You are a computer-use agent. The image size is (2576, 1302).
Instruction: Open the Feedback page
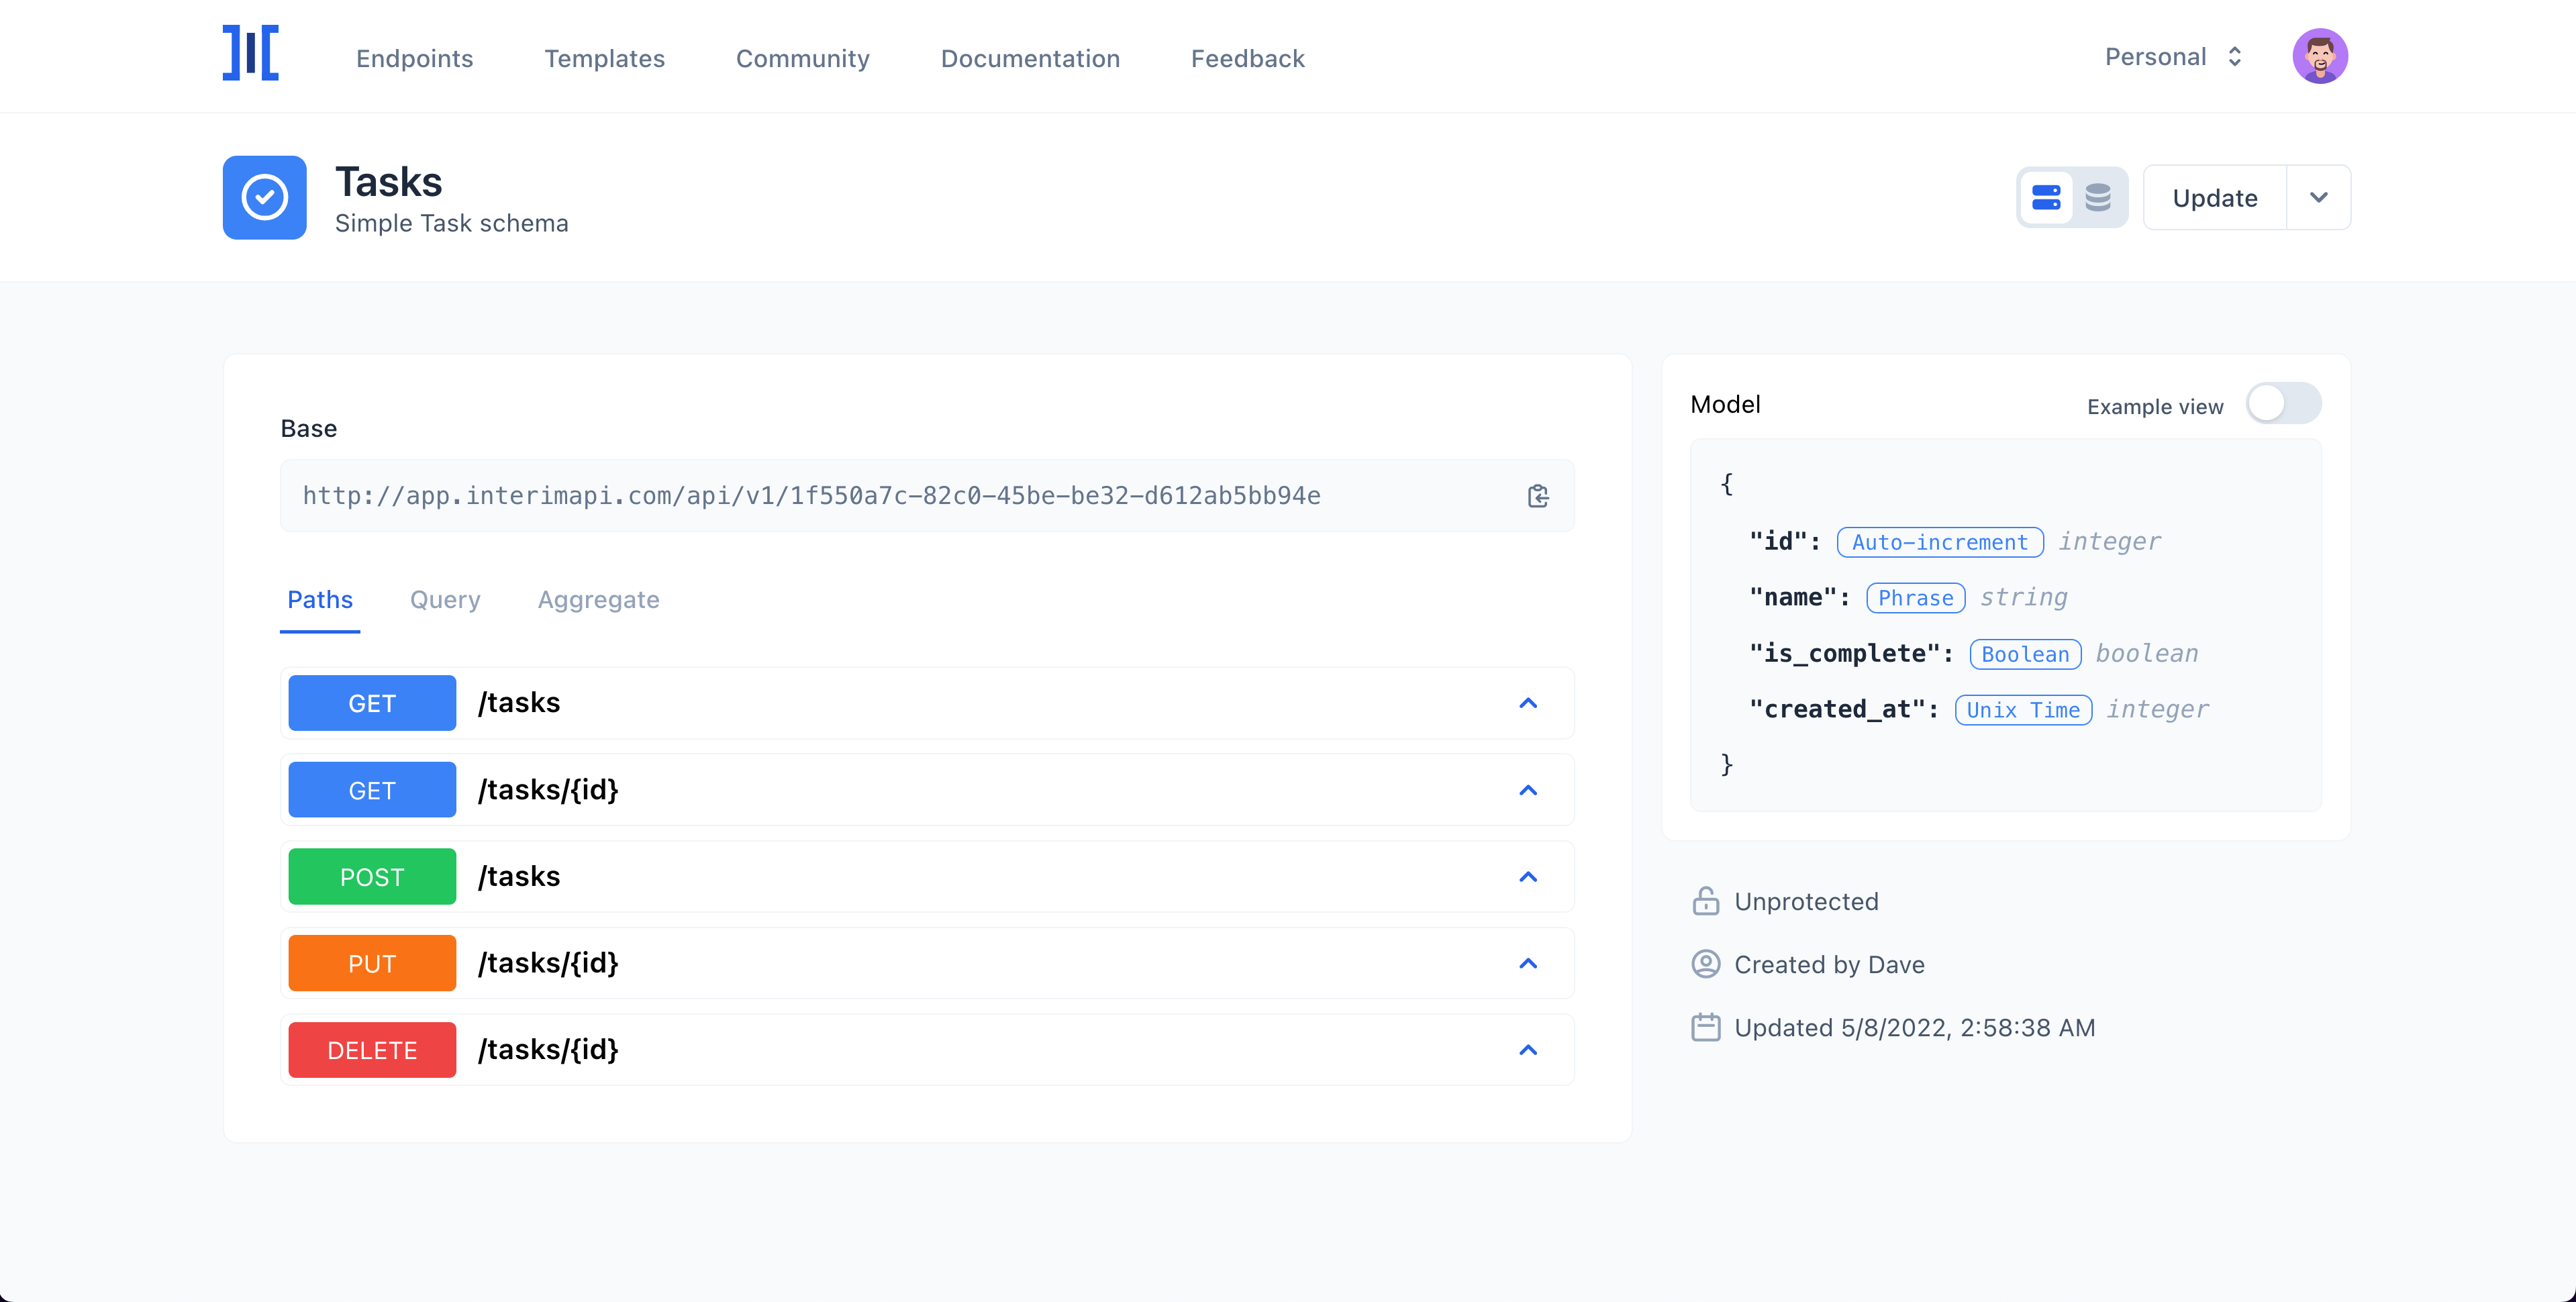1247,58
